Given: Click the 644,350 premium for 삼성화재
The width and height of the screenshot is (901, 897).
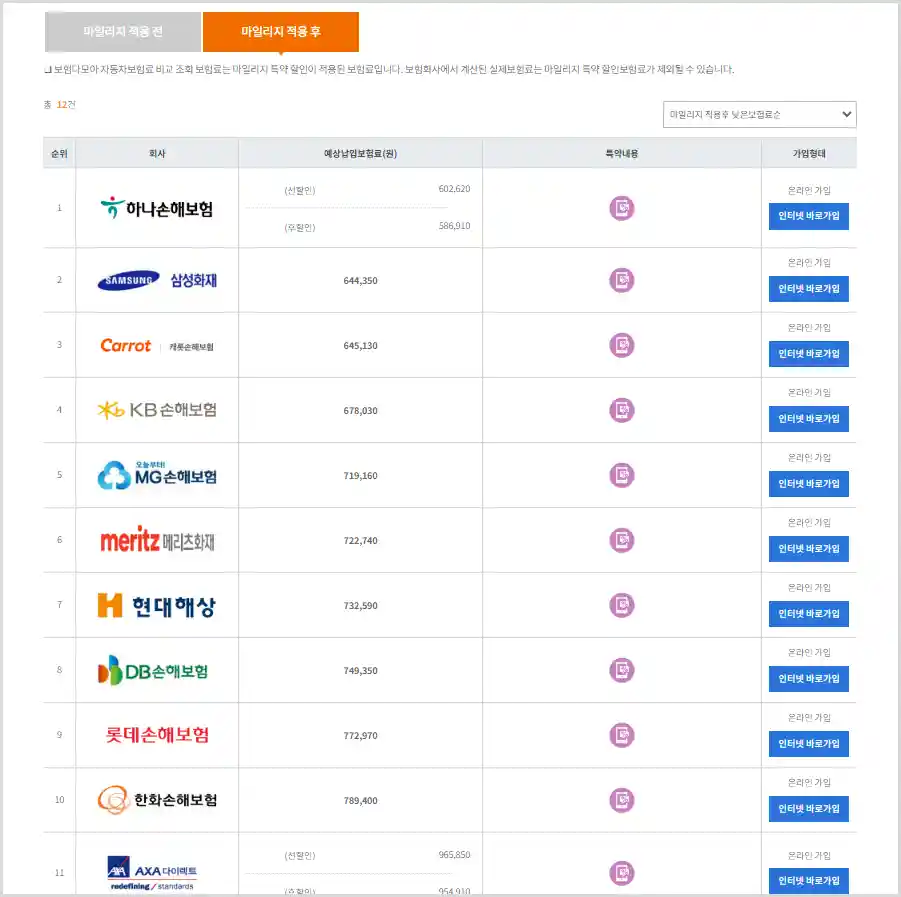Looking at the screenshot, I should pos(360,280).
